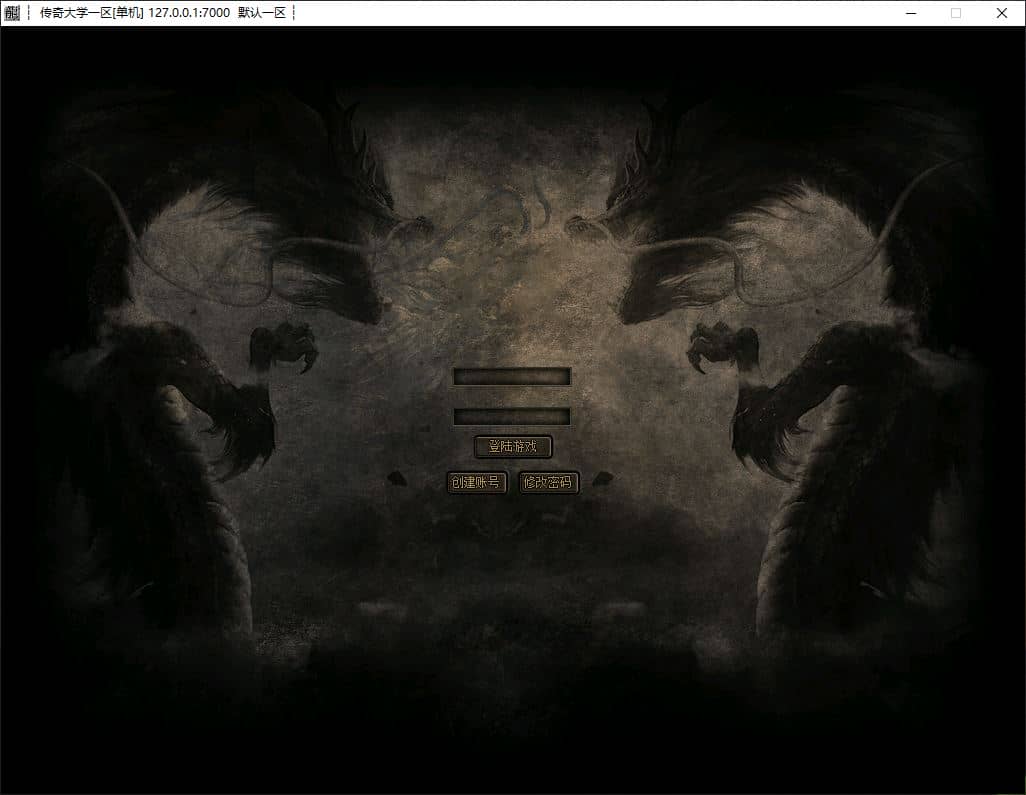Viewport: 1026px width, 795px height.
Task: Select the 修改密码 change password button
Action: (x=548, y=482)
